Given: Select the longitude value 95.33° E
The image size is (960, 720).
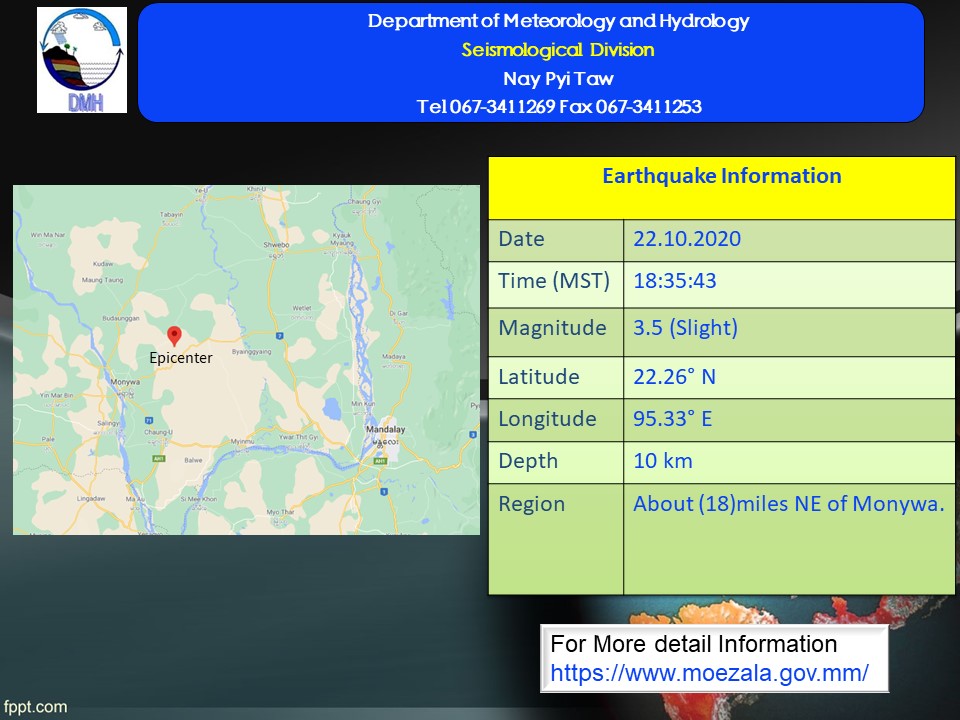Looking at the screenshot, I should click(x=673, y=419).
